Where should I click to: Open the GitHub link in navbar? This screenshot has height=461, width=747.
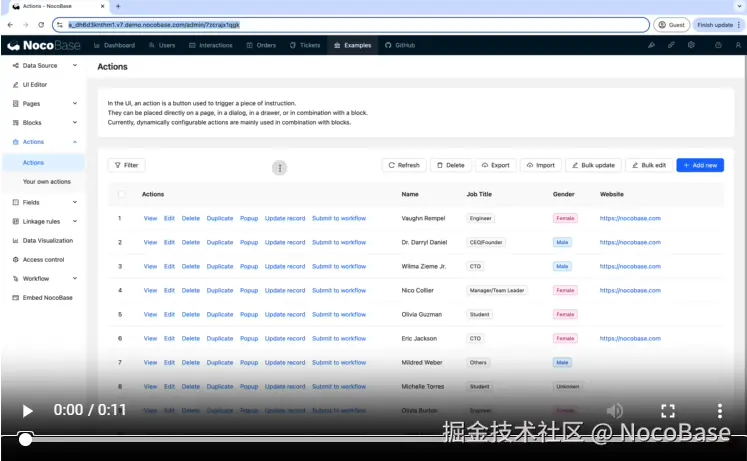coord(400,45)
